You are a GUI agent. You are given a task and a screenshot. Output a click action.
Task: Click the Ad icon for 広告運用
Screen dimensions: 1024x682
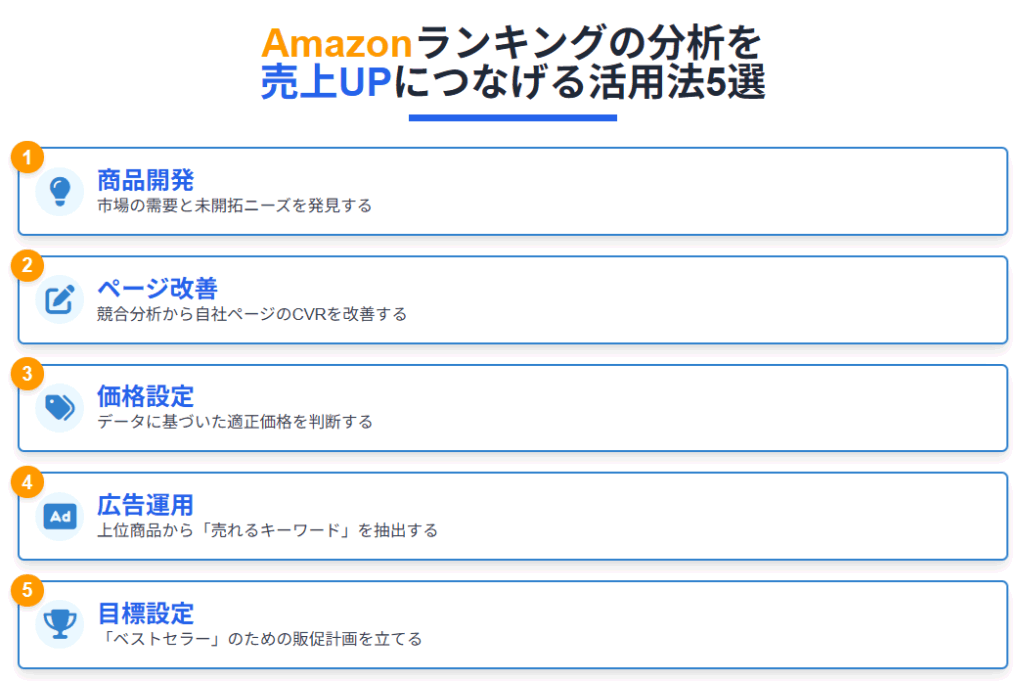[59, 516]
